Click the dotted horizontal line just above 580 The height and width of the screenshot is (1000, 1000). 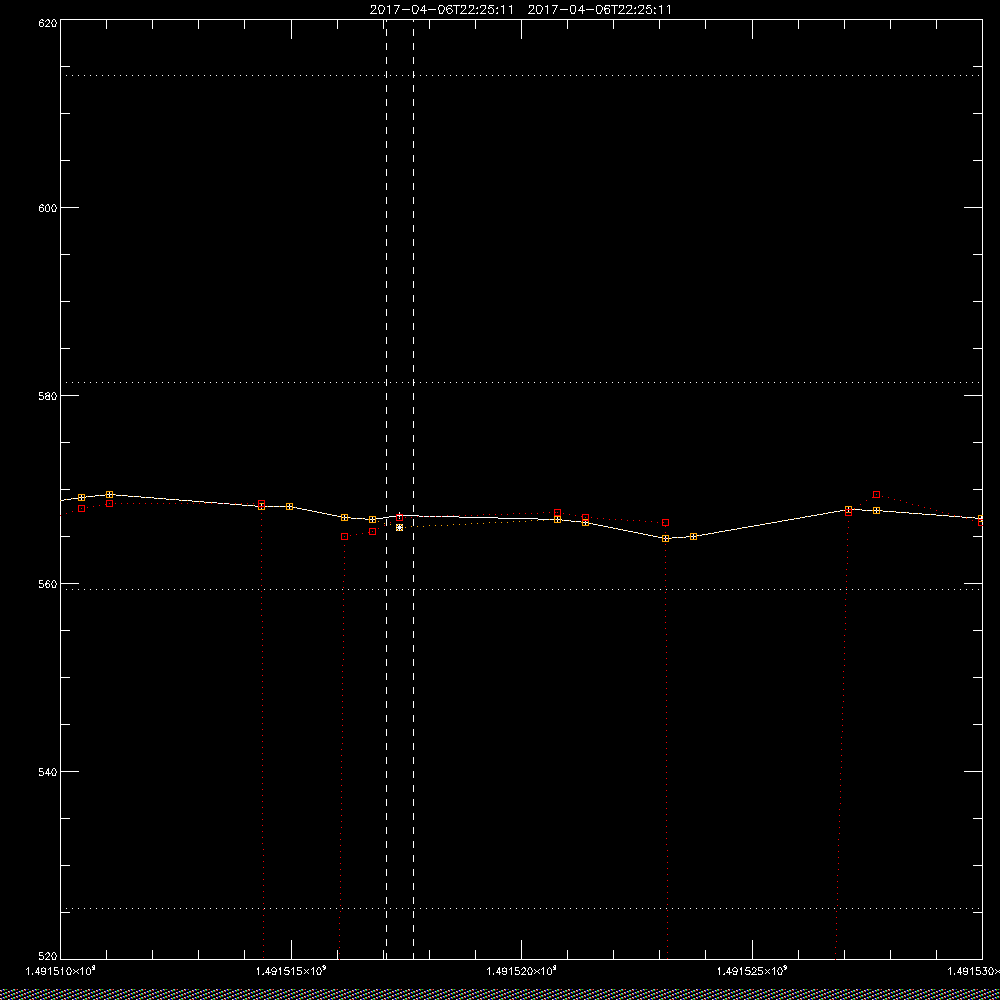click(x=521, y=382)
